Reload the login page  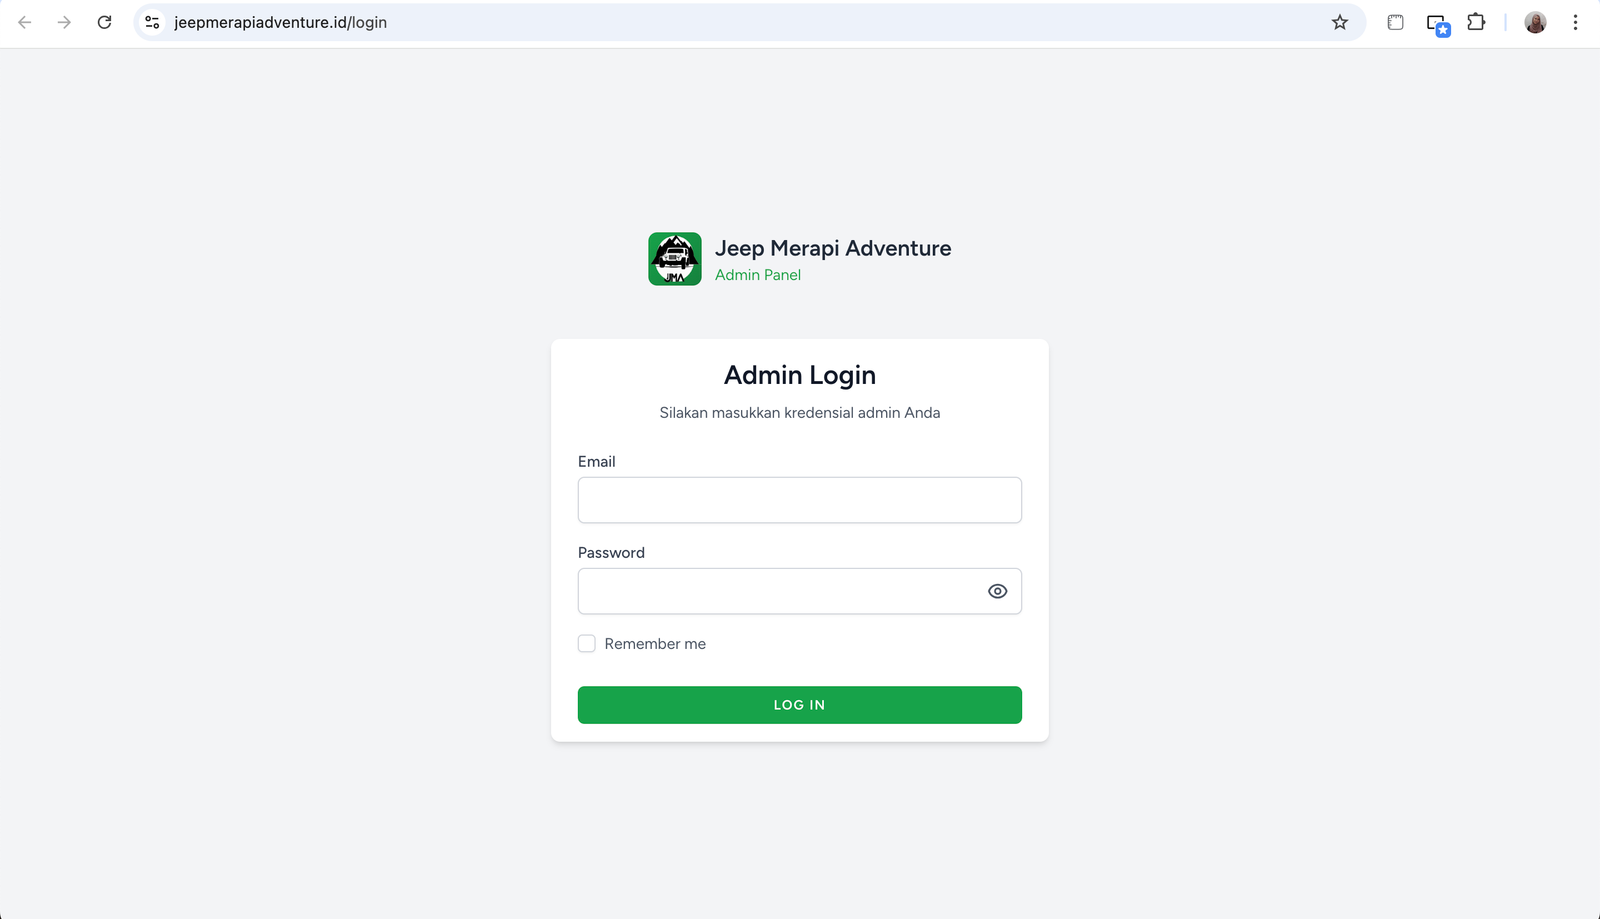104,22
